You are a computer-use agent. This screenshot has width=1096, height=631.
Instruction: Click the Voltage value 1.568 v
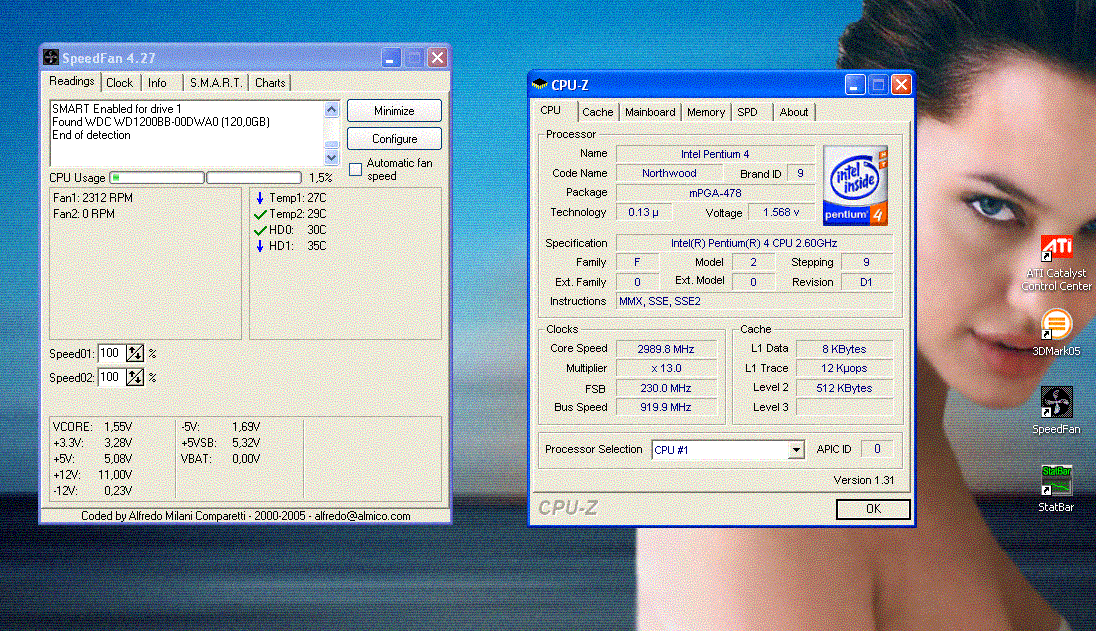tap(781, 212)
